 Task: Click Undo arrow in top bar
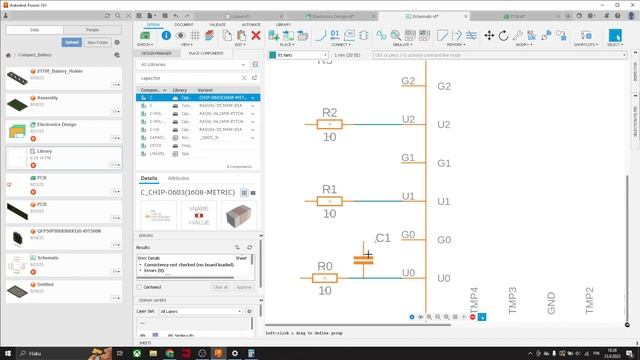[176, 16]
